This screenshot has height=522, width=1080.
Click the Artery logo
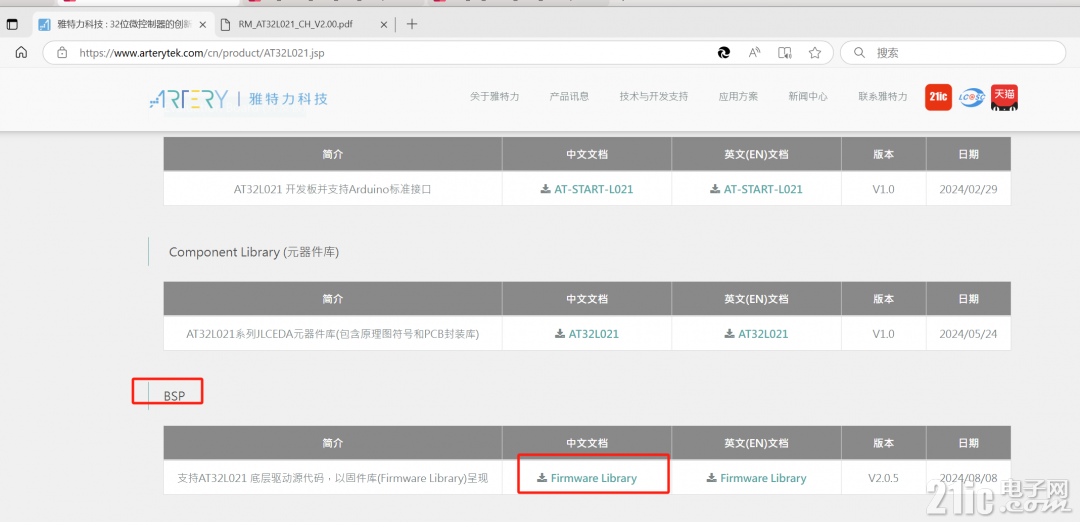[x=238, y=98]
